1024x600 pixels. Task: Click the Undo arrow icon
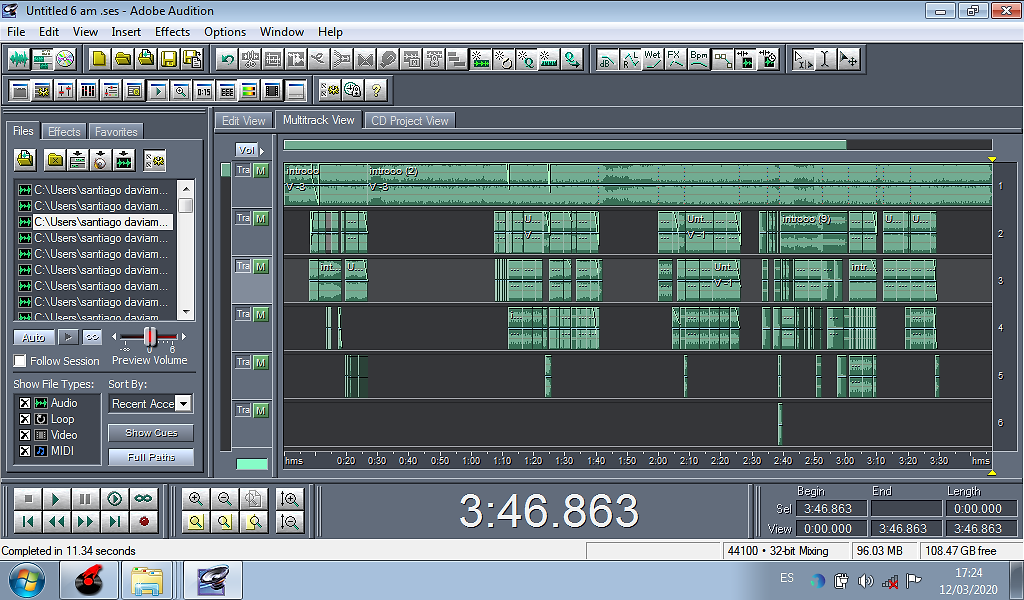coord(227,60)
